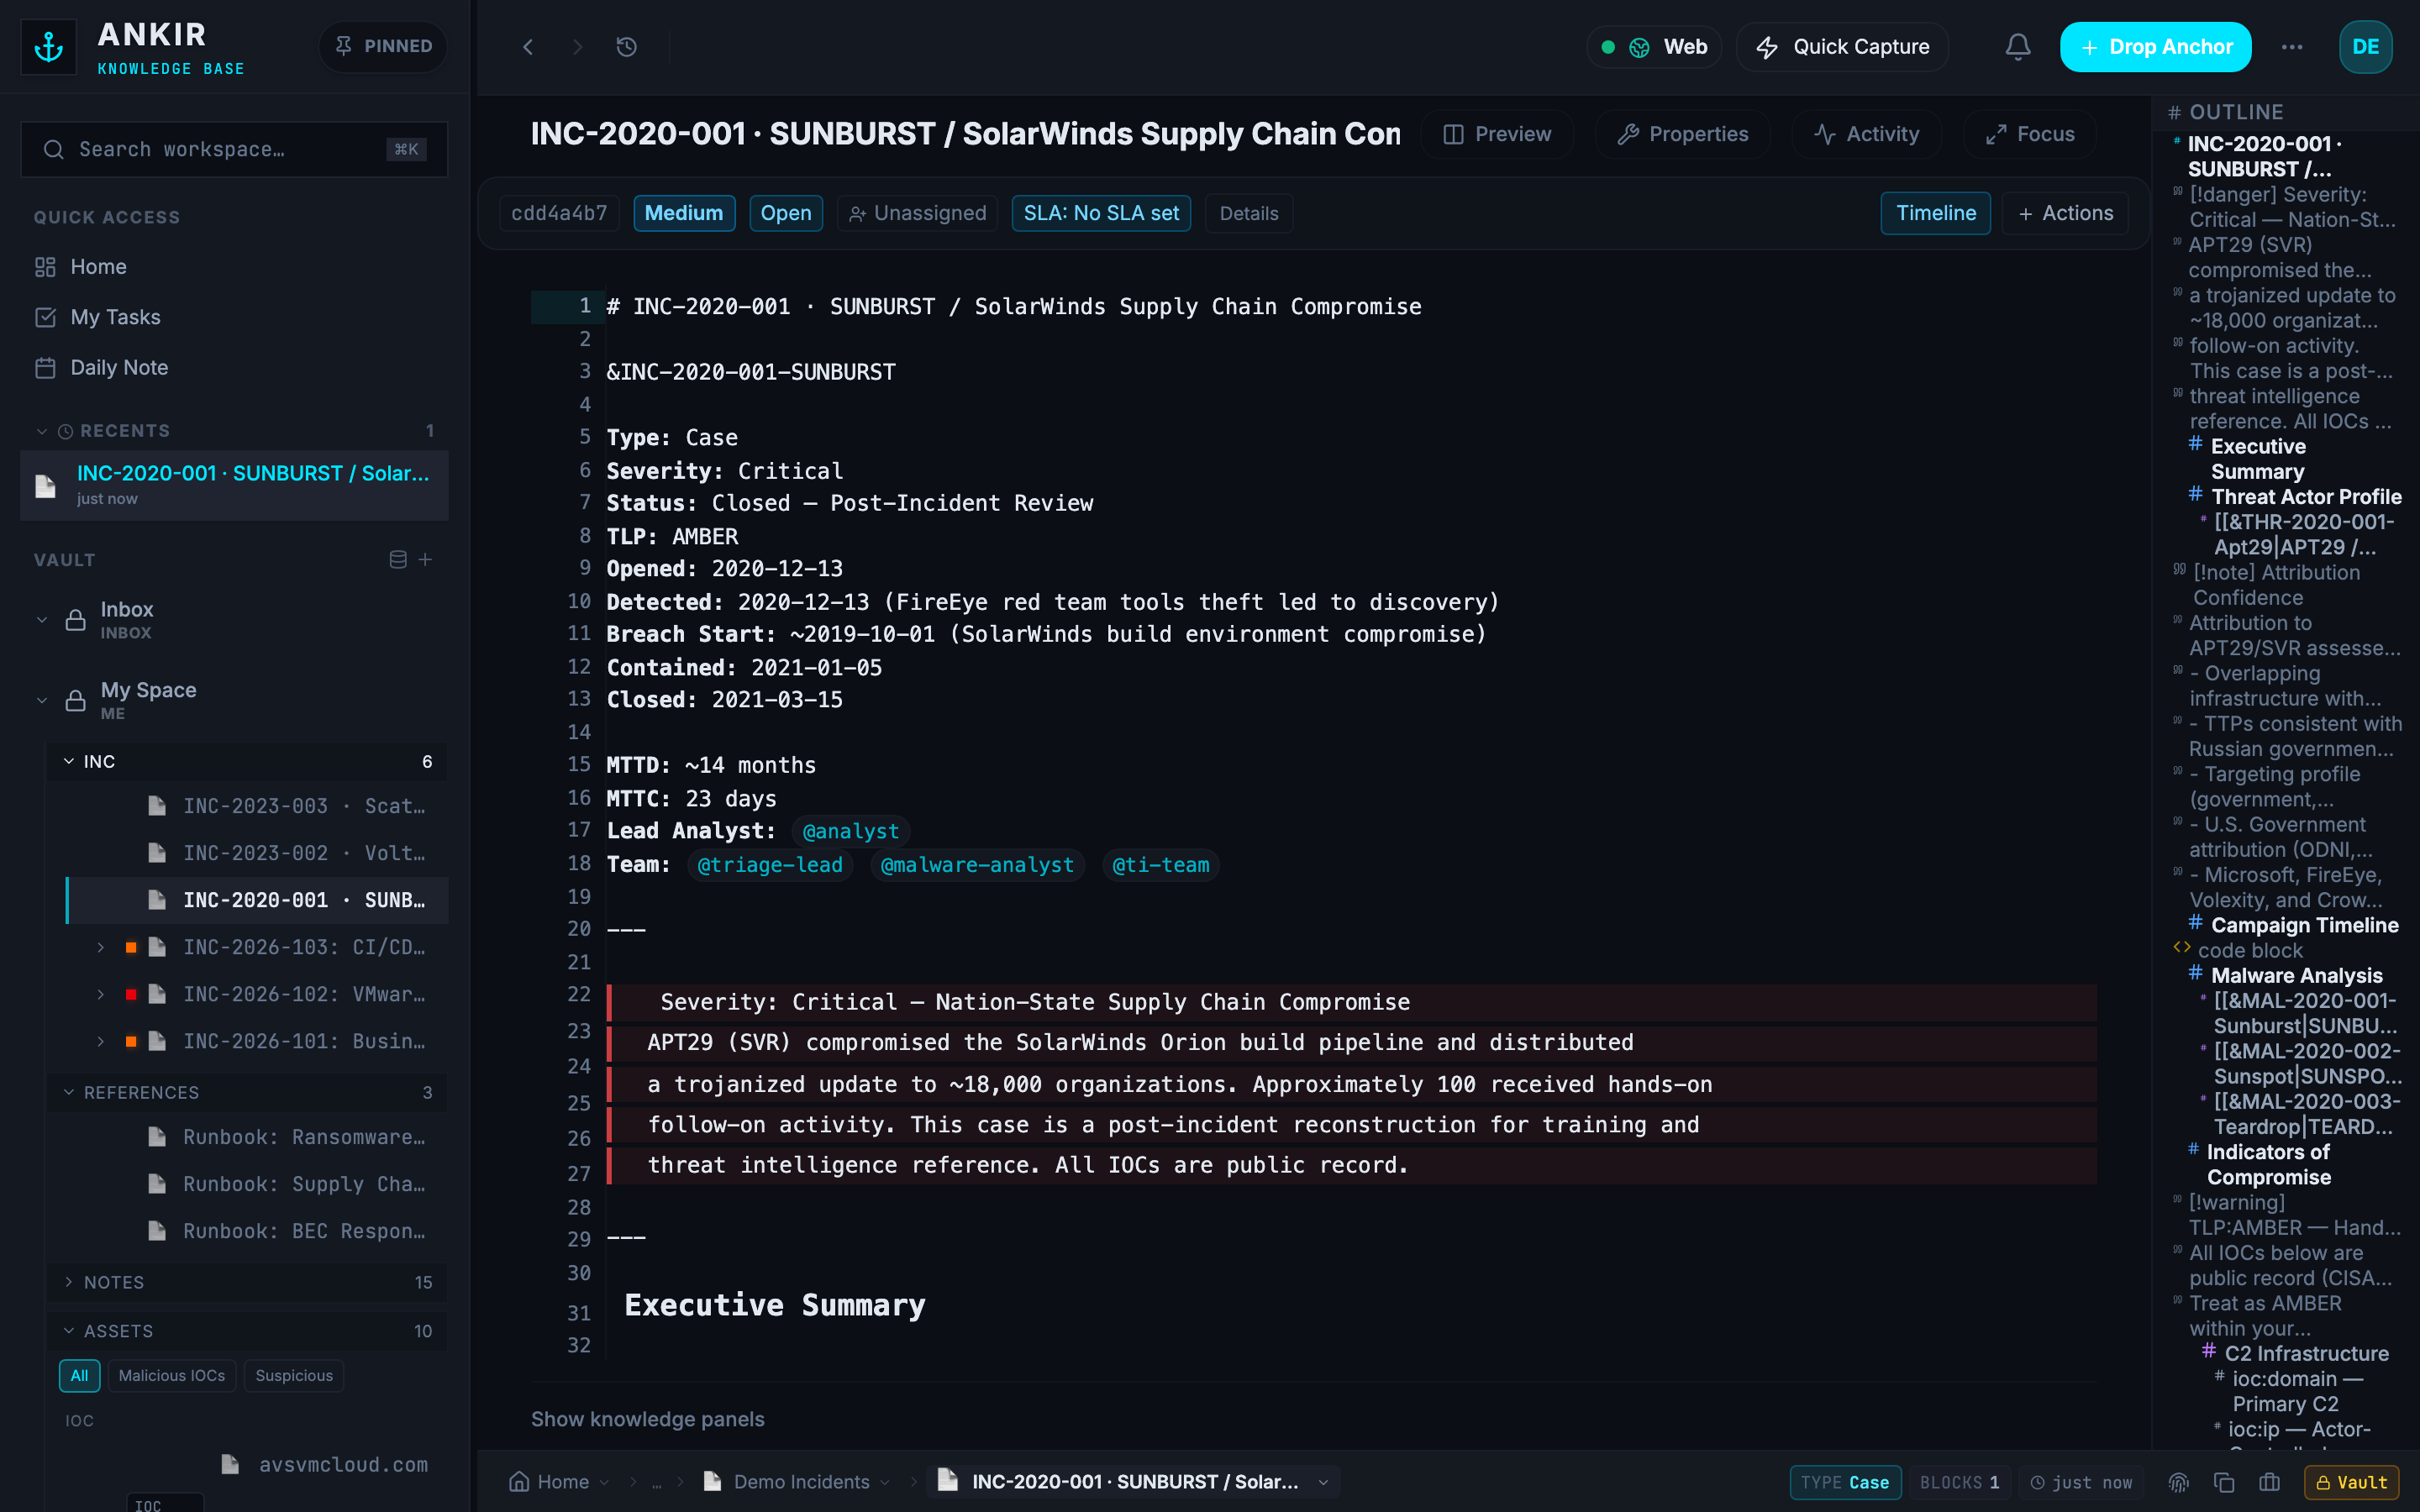Collapse the INC folder
This screenshot has width=2420, height=1512.
(x=68, y=762)
